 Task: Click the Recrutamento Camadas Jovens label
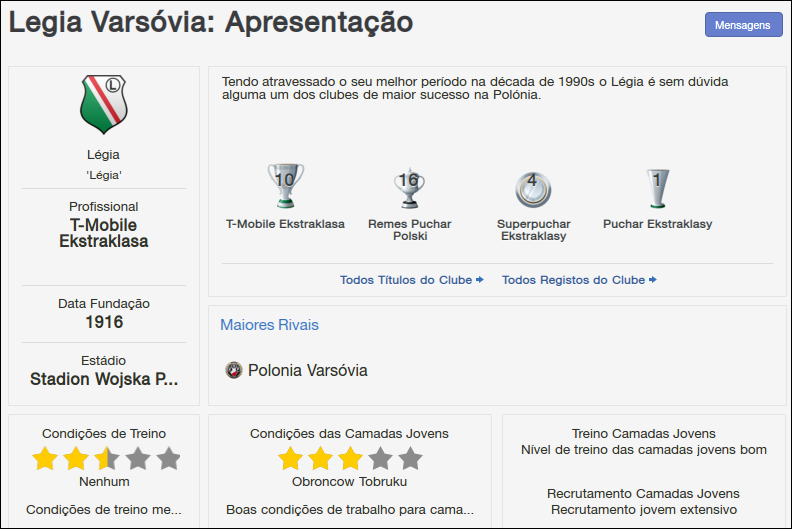[x=643, y=493]
